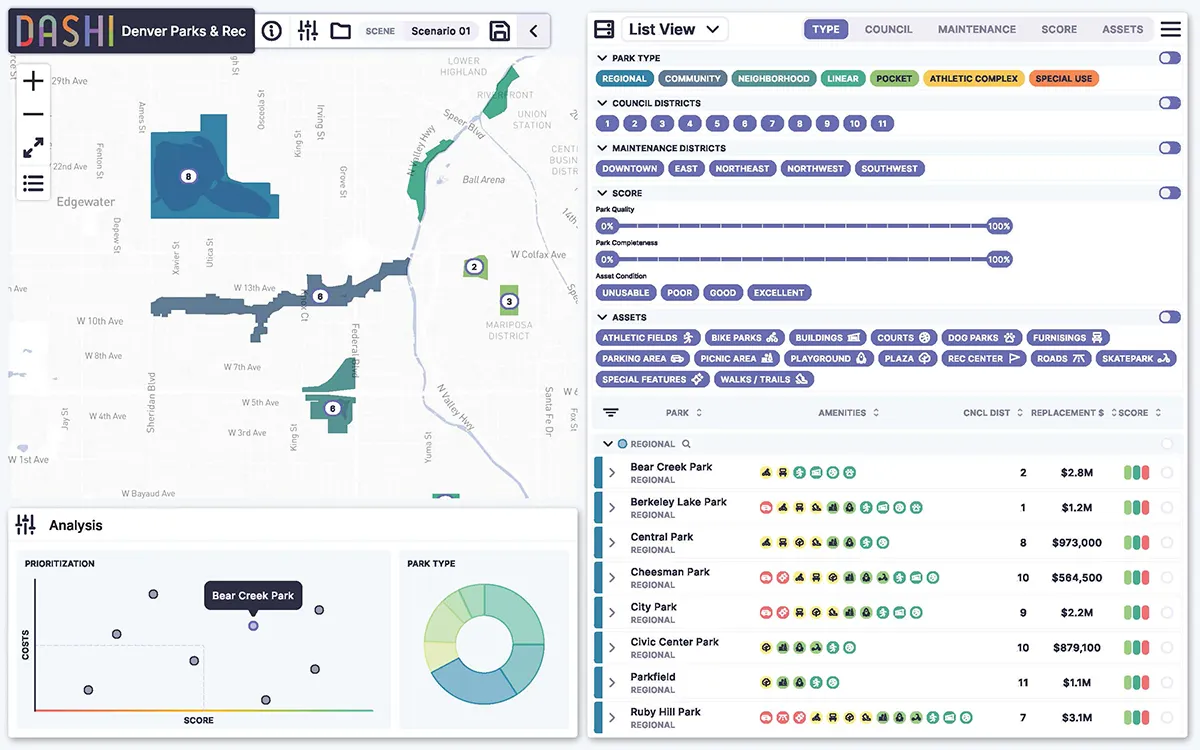Image resolution: width=1200 pixels, height=750 pixels.
Task: Expand map to fullscreen
Action: (x=33, y=148)
